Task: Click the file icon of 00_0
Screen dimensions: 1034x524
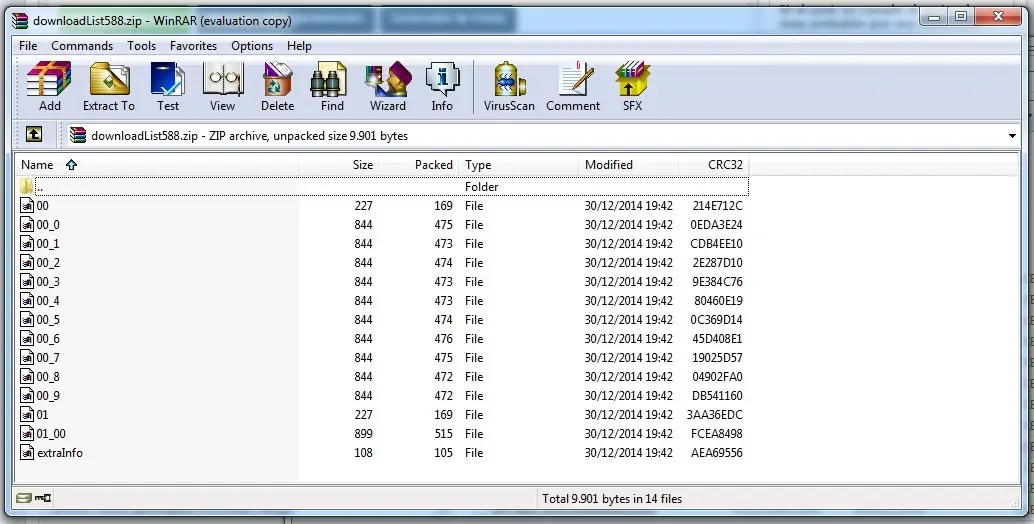Action: pyautogui.click(x=27, y=225)
